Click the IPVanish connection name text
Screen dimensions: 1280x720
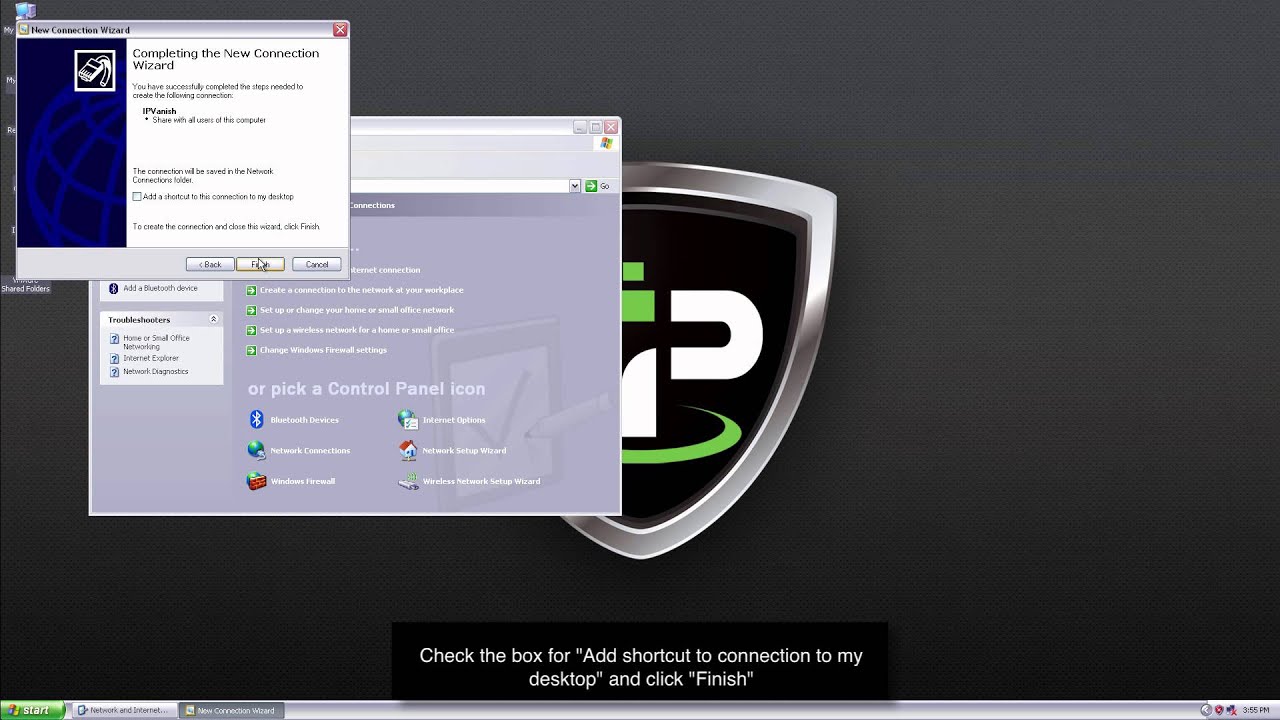tap(159, 111)
